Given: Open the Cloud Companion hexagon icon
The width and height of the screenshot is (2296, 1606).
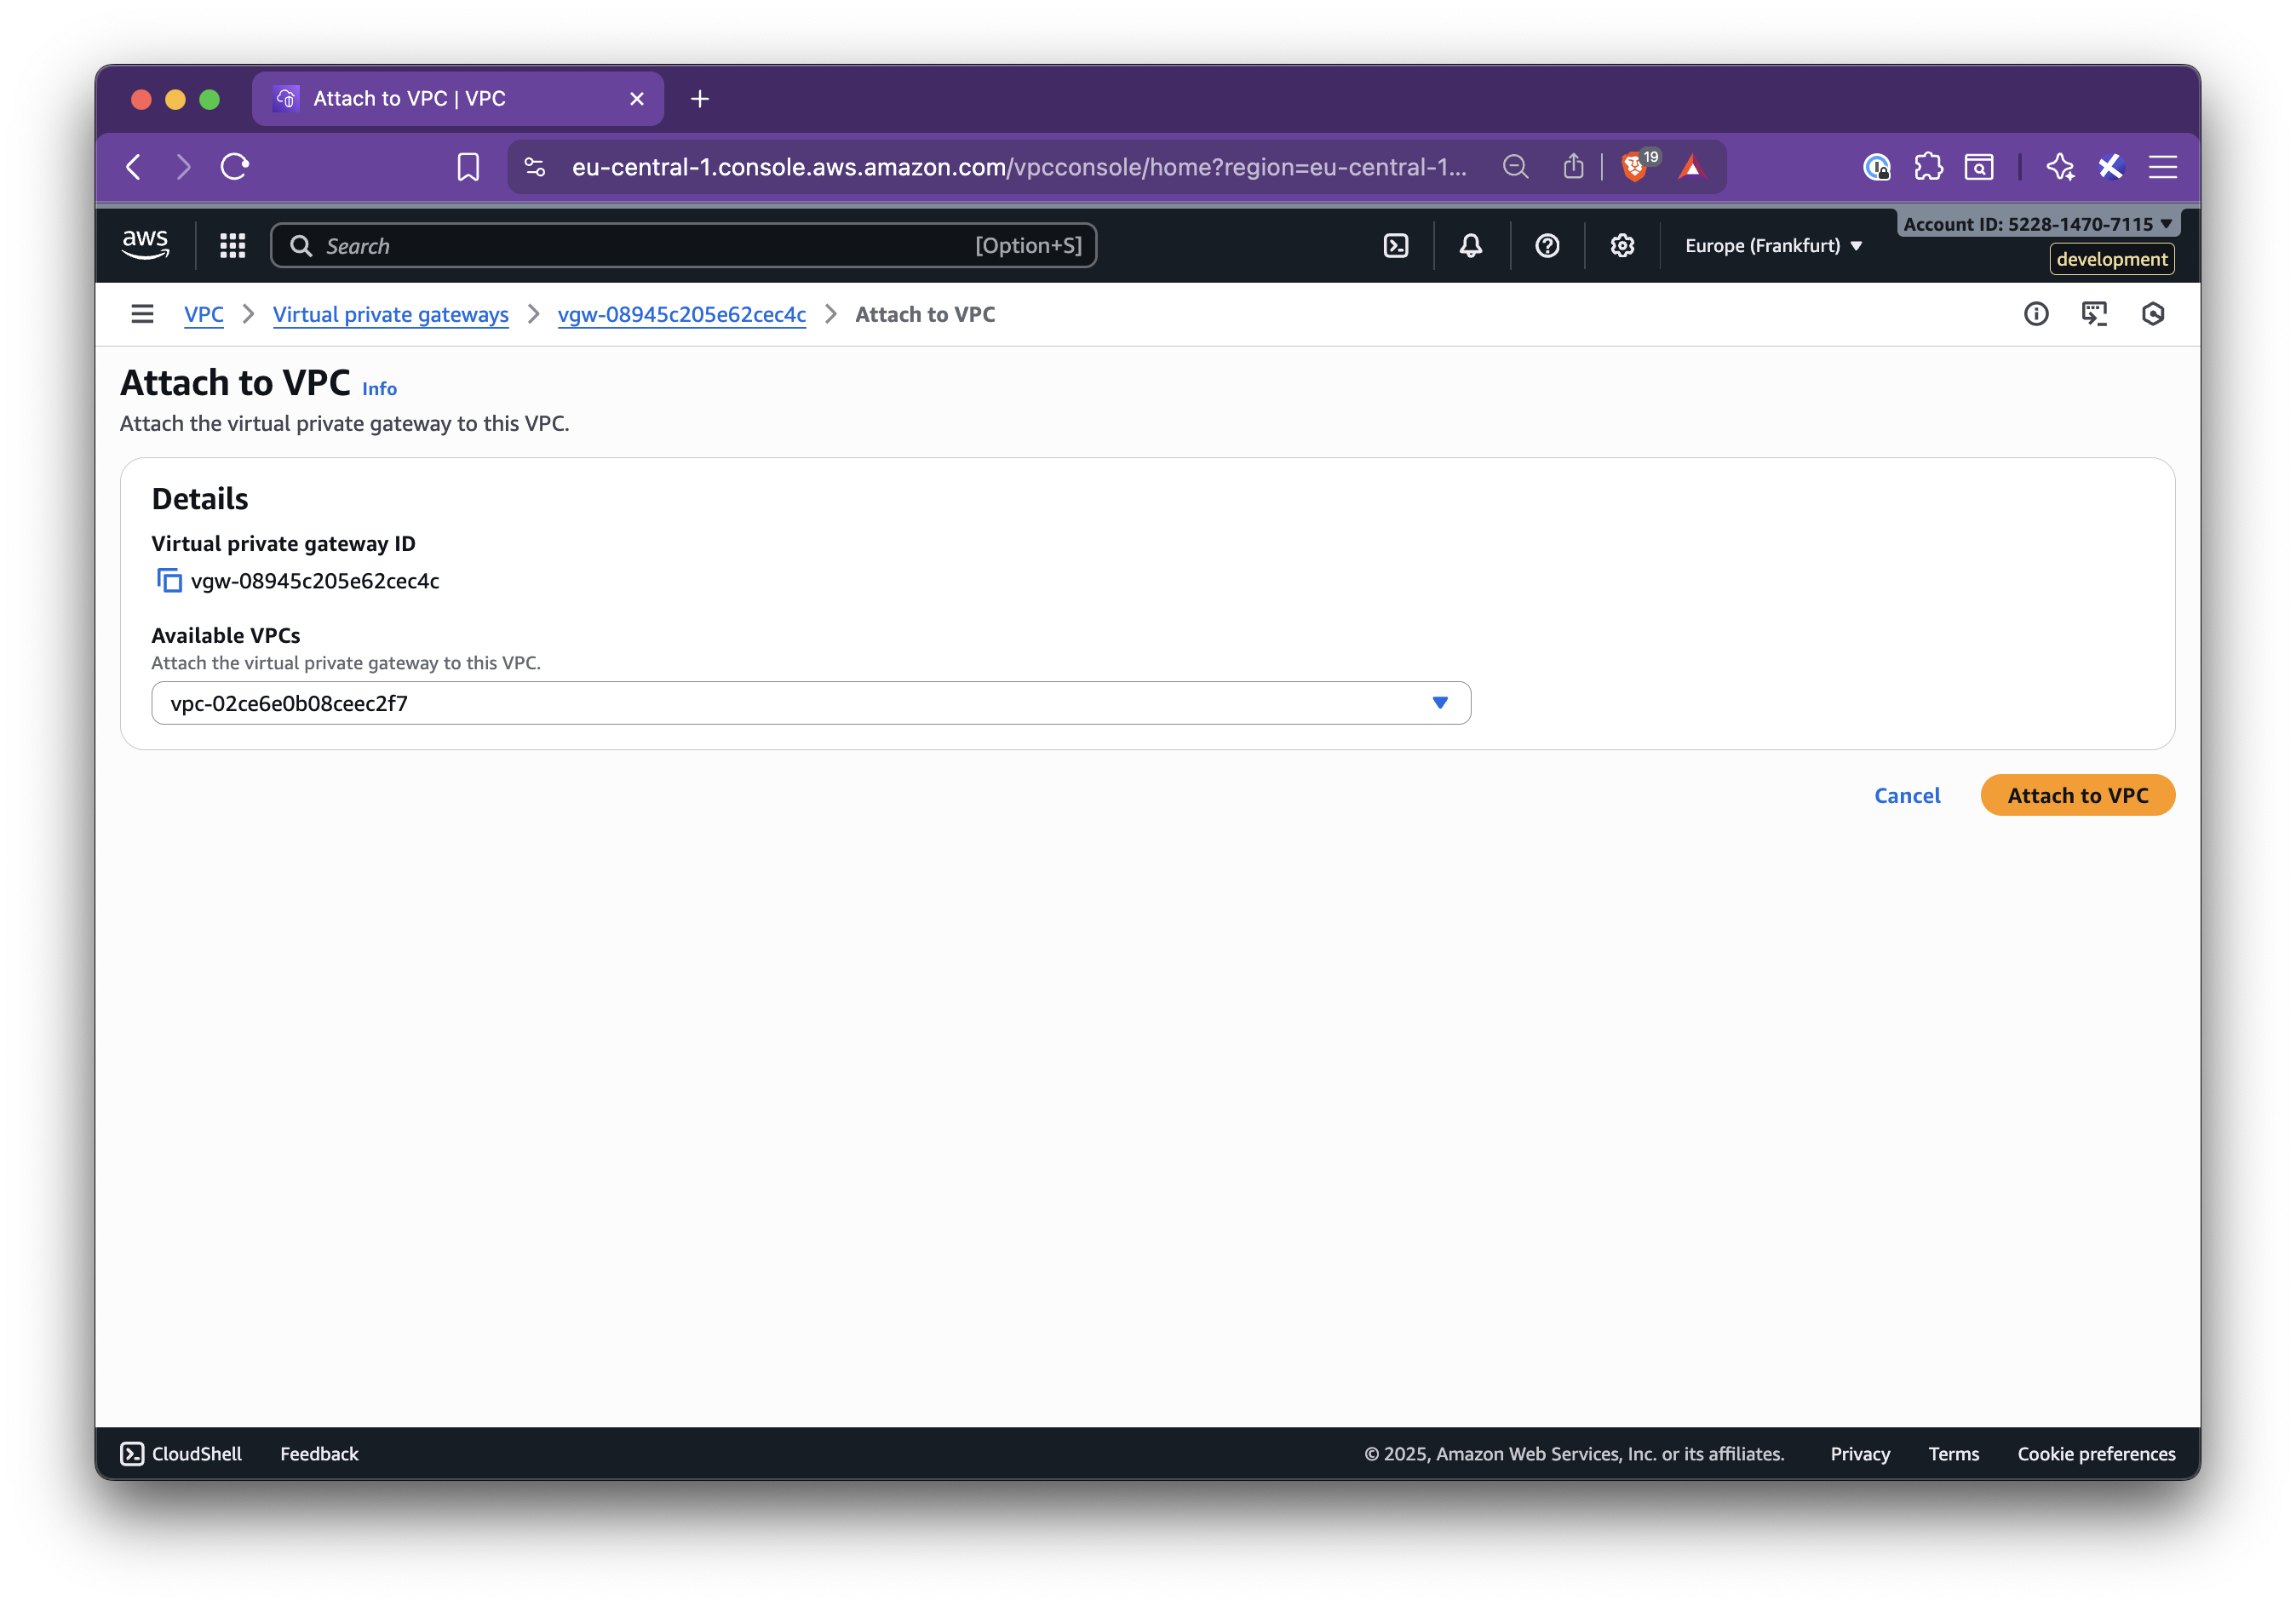Looking at the screenshot, I should coord(2154,314).
